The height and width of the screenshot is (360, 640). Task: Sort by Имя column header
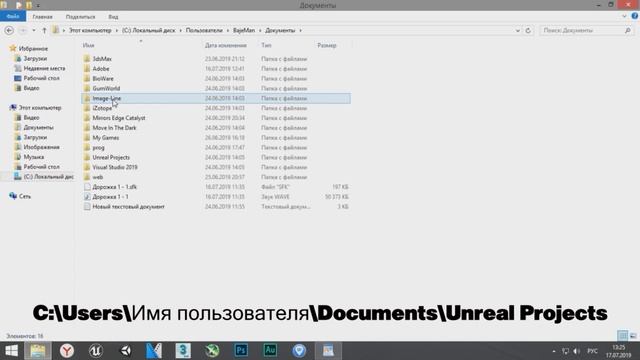click(x=88, y=45)
